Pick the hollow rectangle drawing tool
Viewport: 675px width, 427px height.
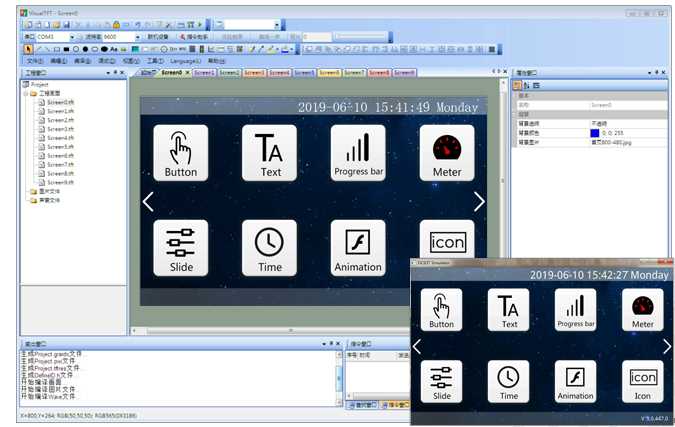(57, 49)
